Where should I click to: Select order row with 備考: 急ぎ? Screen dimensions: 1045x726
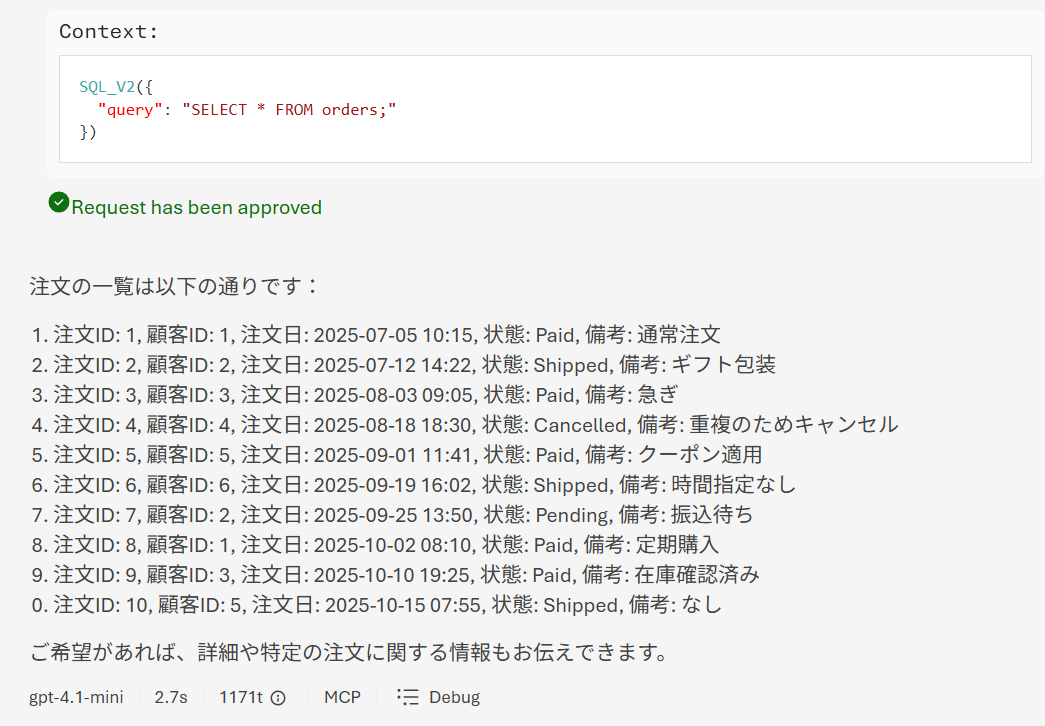pyautogui.click(x=355, y=395)
